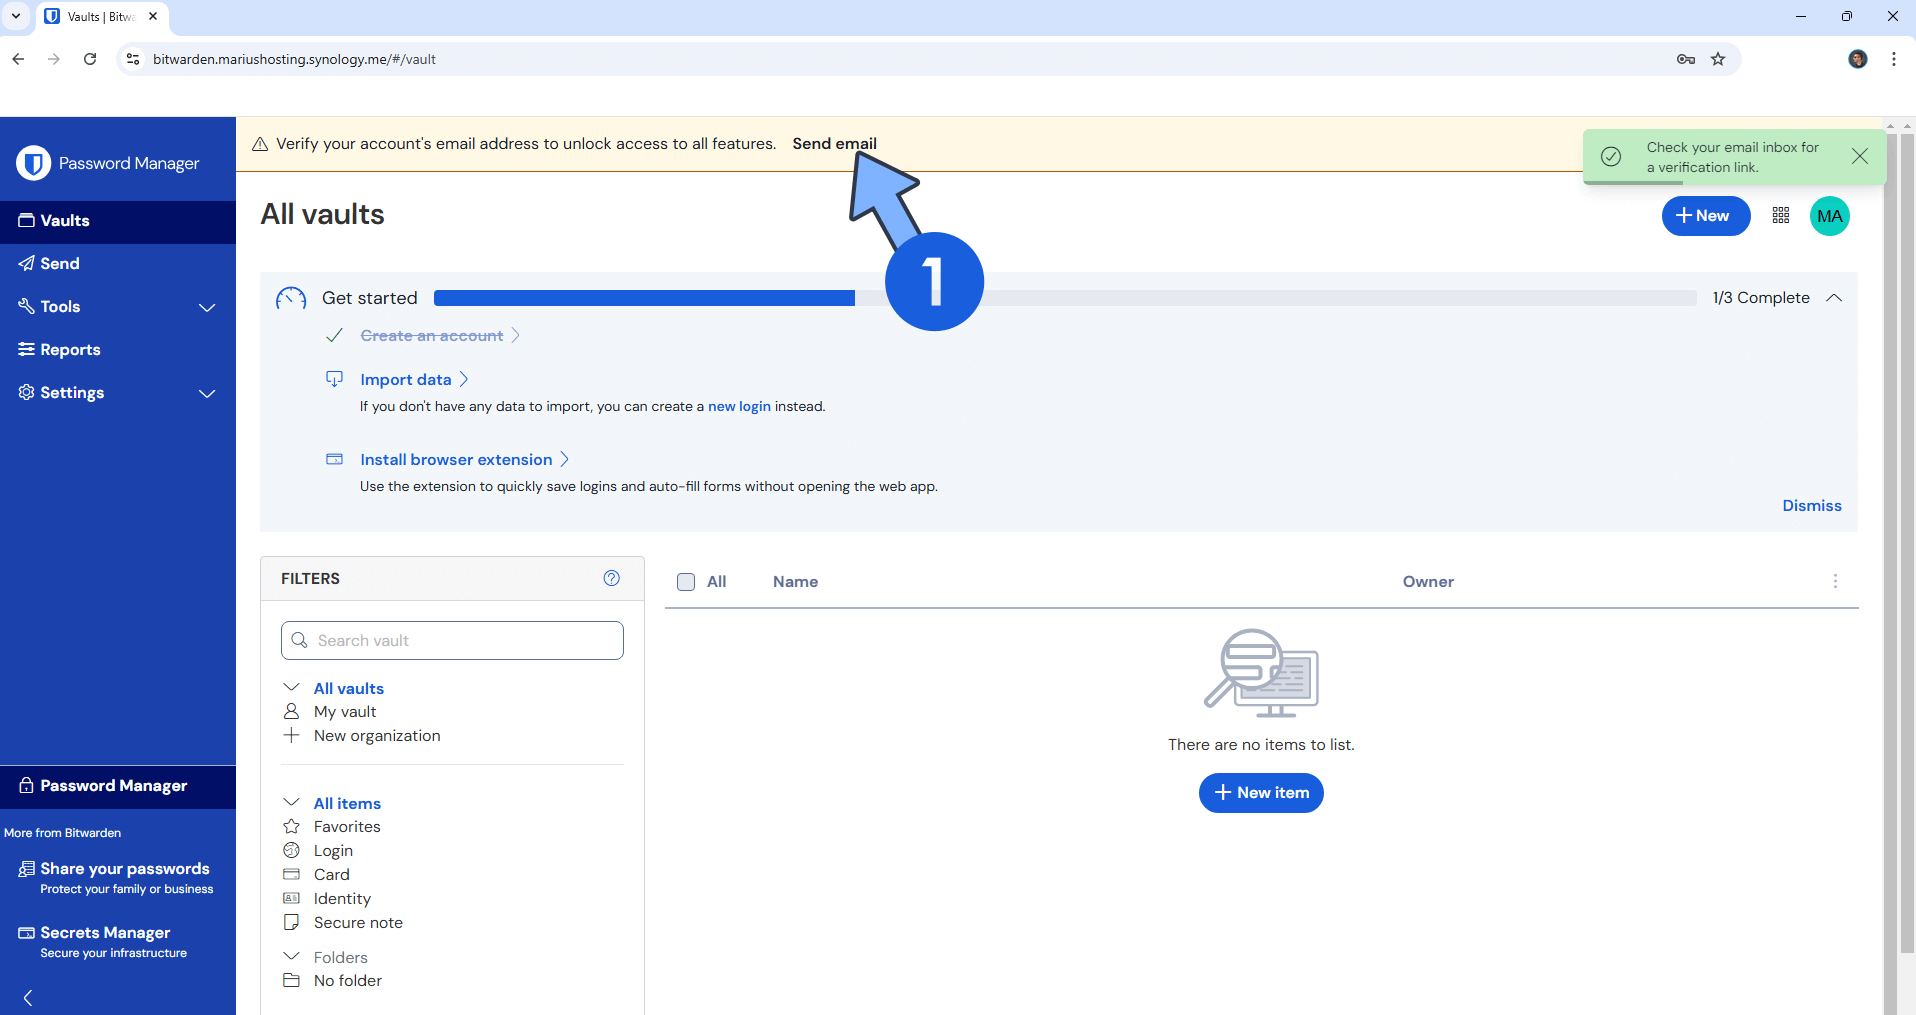This screenshot has width=1916, height=1015.
Task: Open the product grid apps icon
Action: pos(1781,216)
